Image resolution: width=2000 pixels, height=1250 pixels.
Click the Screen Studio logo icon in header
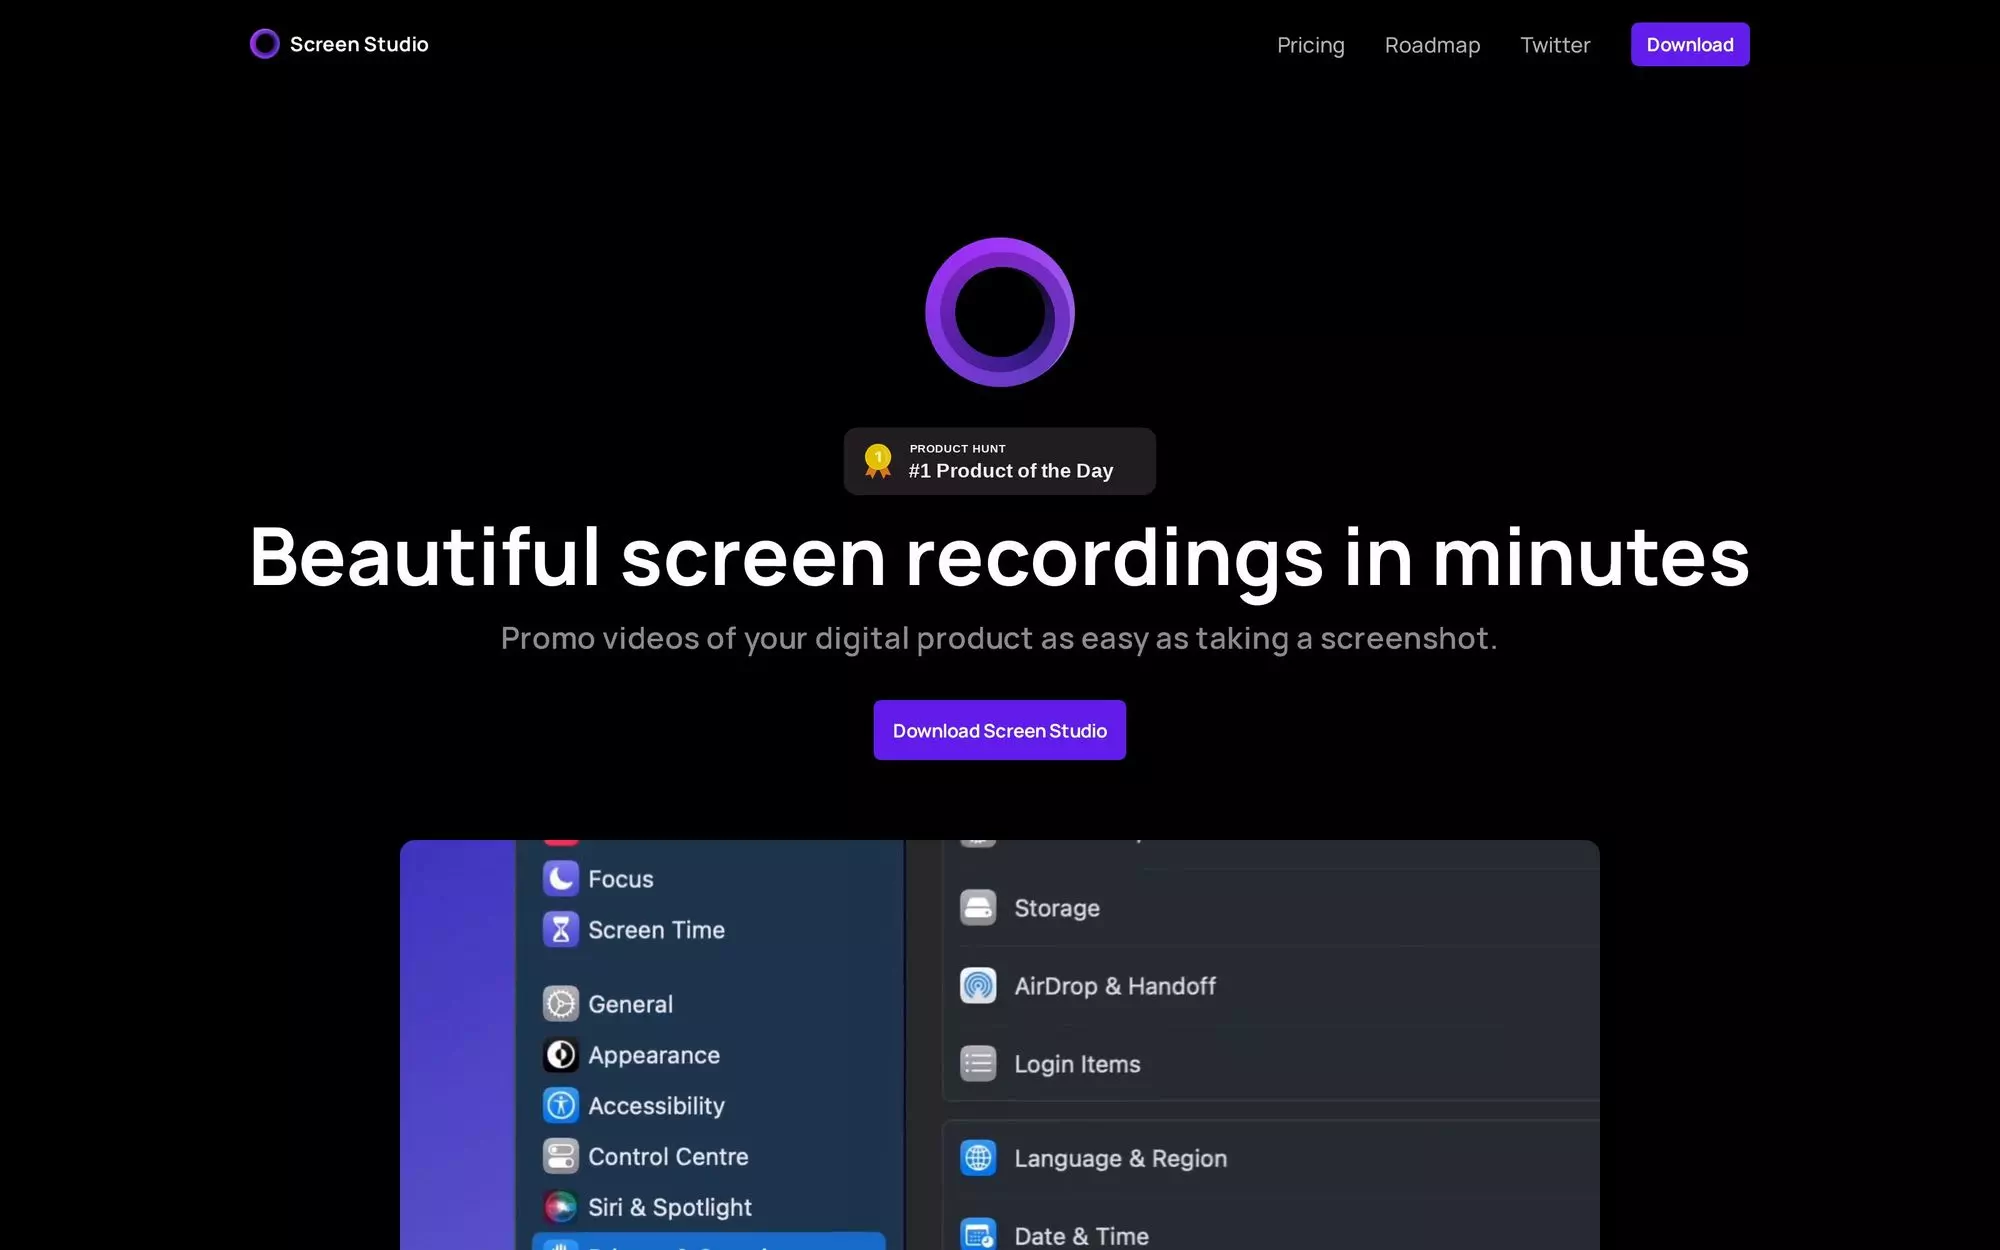click(x=265, y=44)
